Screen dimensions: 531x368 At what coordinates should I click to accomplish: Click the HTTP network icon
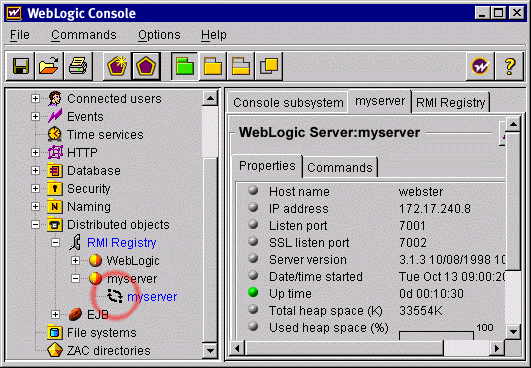(x=55, y=152)
